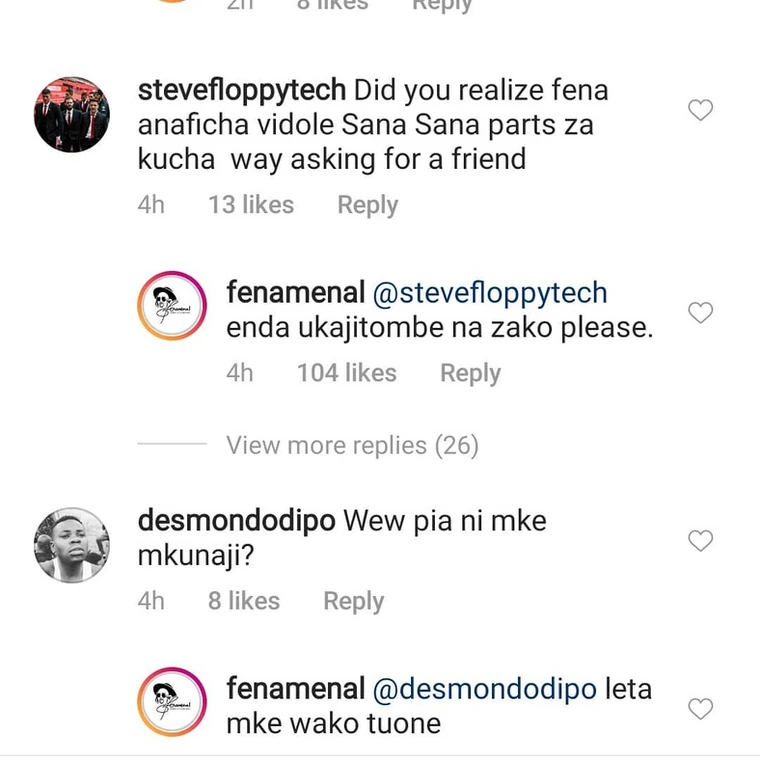Like fenamenal's reply to steveflopytech
This screenshot has height=760, width=760.
click(701, 313)
